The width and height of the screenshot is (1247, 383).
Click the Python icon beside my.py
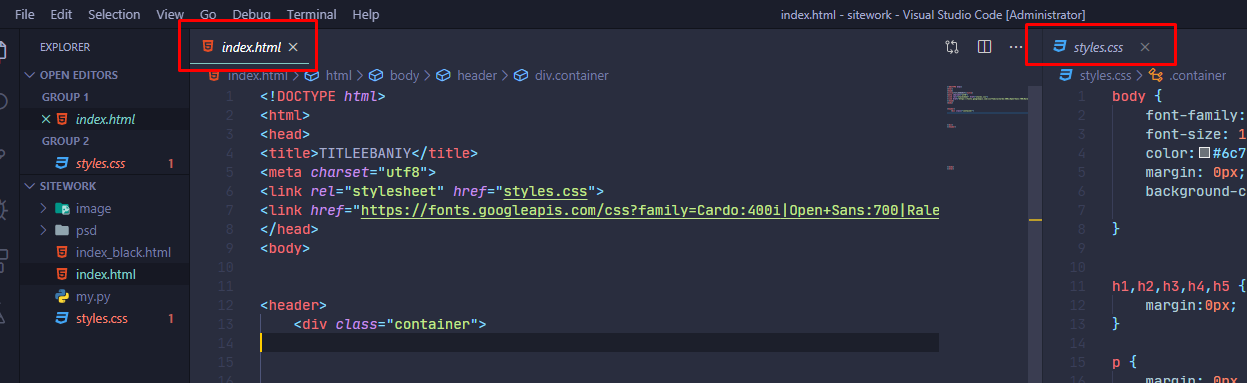pos(62,296)
